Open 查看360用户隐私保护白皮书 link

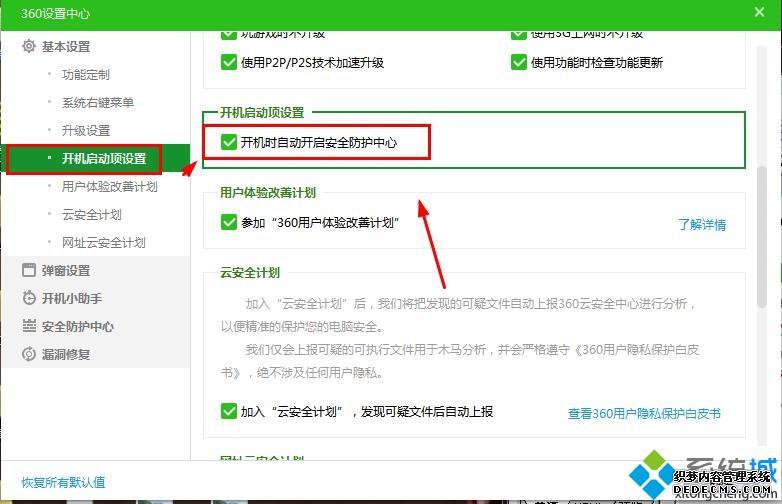[x=644, y=413]
